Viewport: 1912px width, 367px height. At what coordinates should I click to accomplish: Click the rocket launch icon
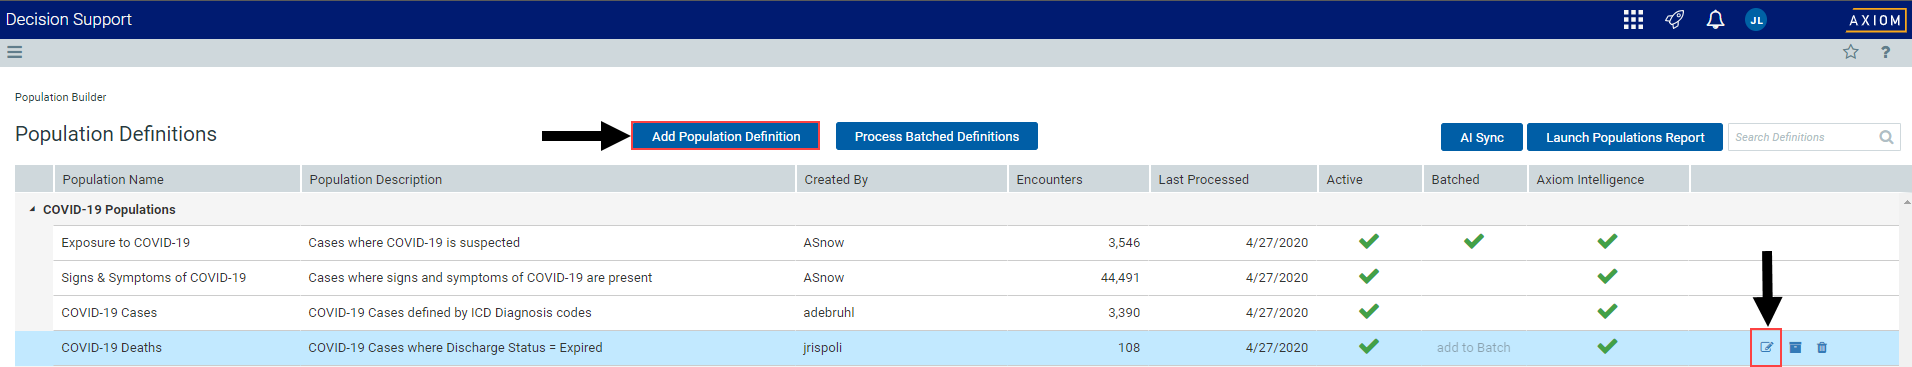(x=1674, y=20)
